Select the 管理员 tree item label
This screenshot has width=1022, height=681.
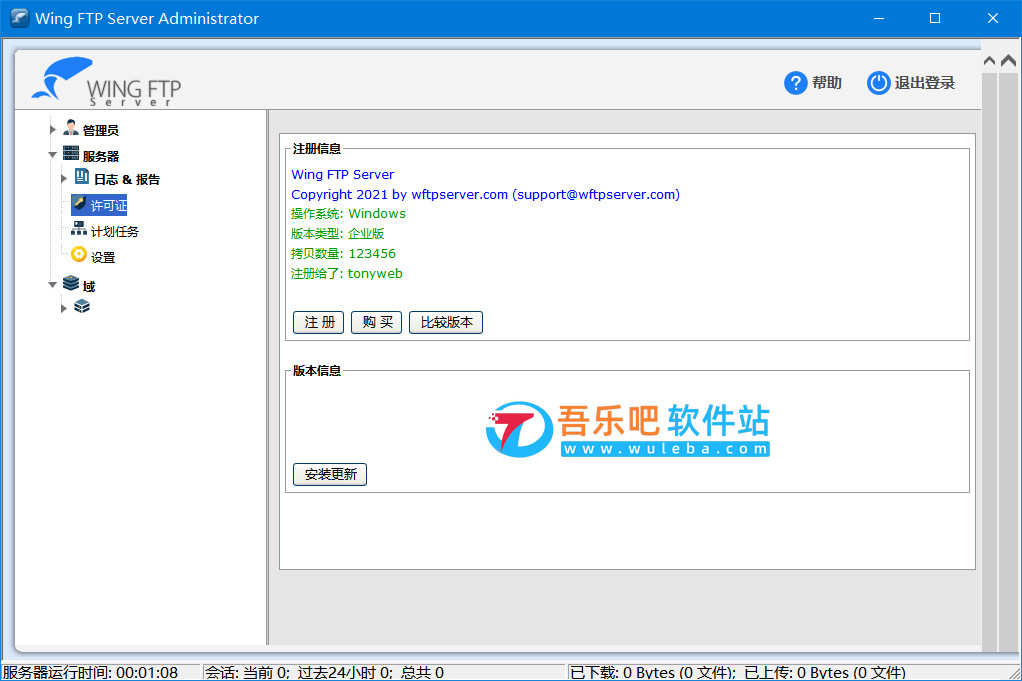click(x=100, y=130)
